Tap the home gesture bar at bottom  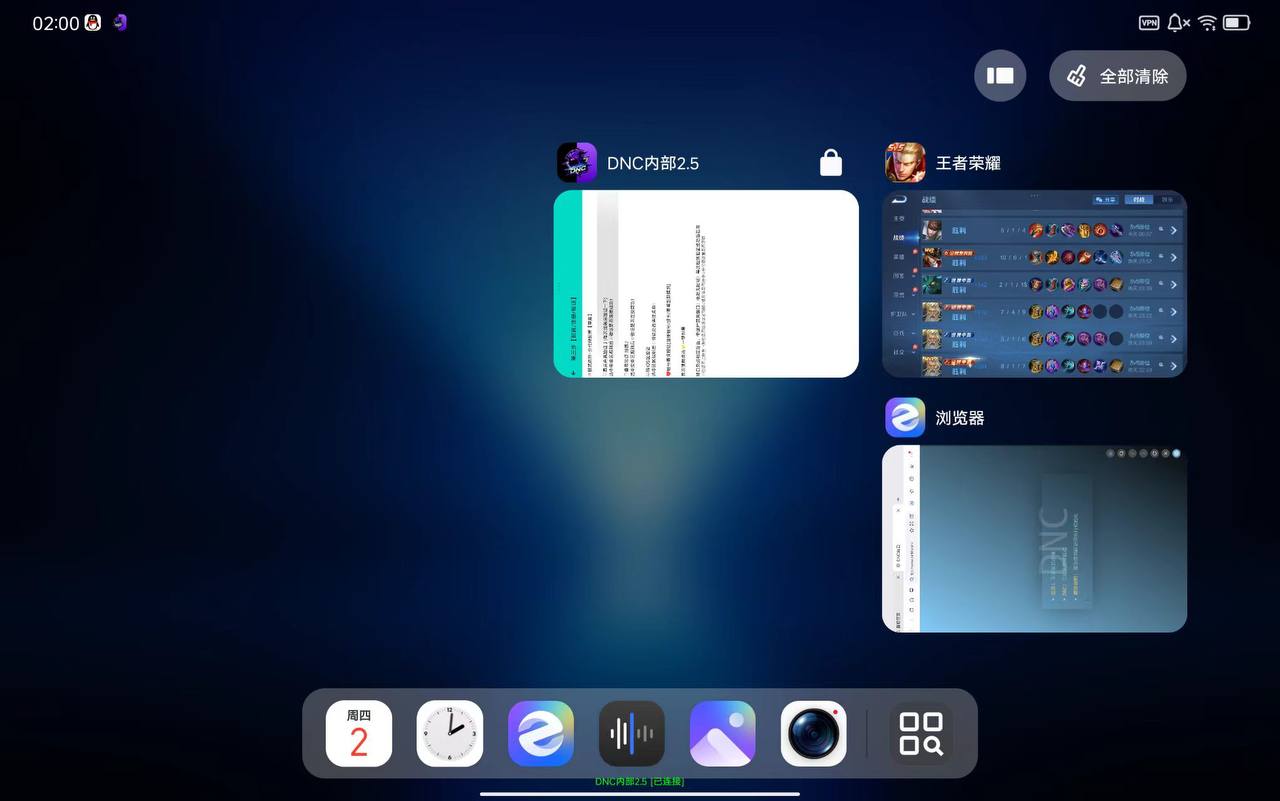640,794
